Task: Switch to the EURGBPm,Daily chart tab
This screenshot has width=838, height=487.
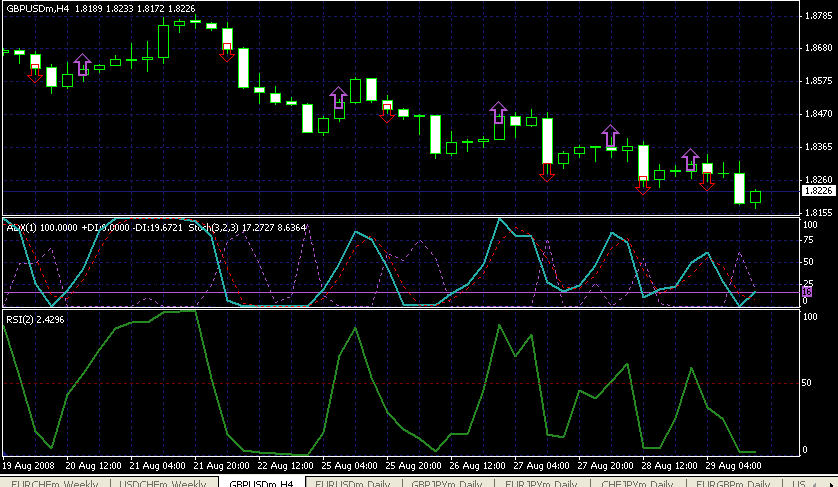Action: pyautogui.click(x=733, y=483)
